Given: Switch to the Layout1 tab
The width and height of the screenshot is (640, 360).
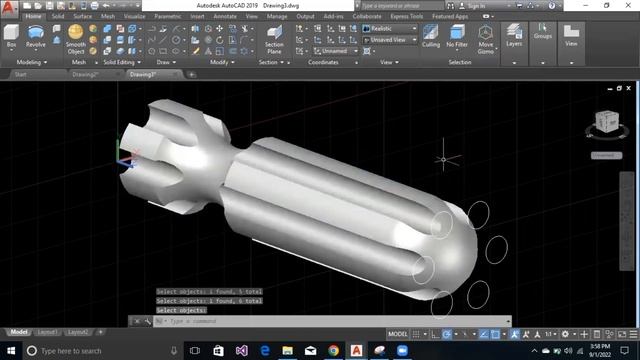Looking at the screenshot, I should click(x=47, y=332).
